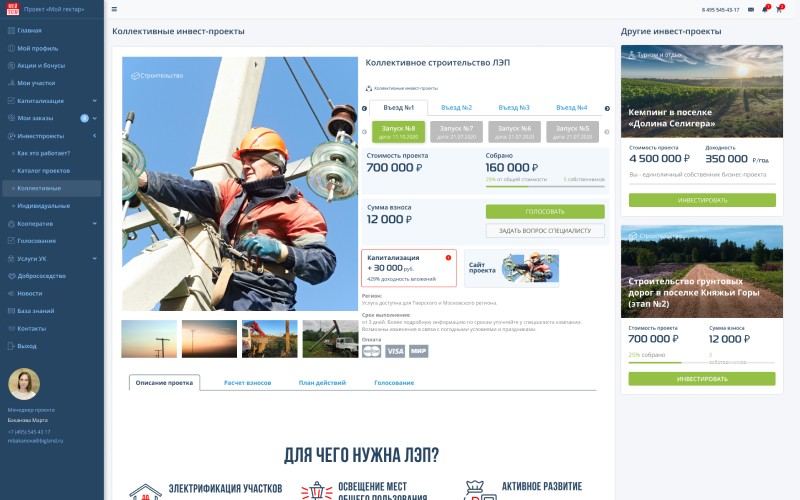
Task: Select the Запуск №7 launch button
Action: click(456, 132)
